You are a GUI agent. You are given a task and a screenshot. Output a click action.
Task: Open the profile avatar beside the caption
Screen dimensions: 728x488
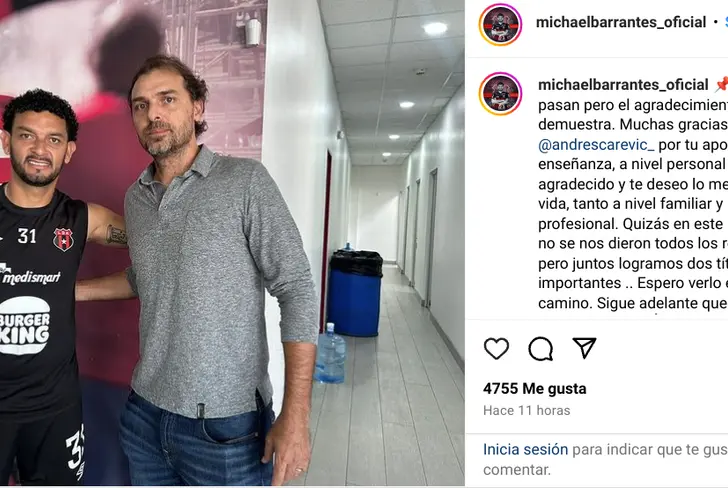tap(500, 94)
